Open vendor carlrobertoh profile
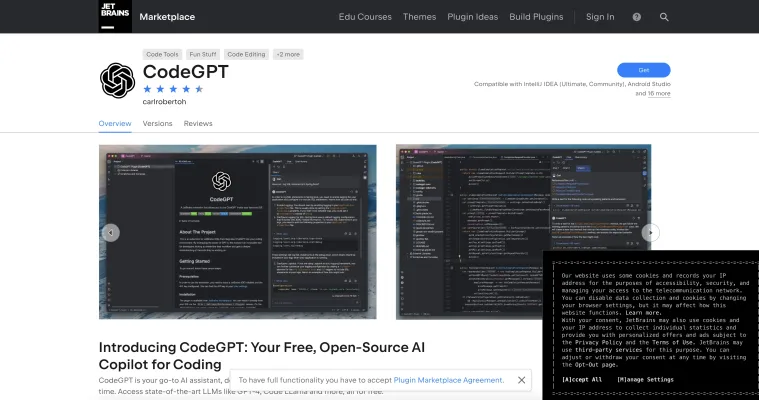759x400 pixels. (x=164, y=102)
